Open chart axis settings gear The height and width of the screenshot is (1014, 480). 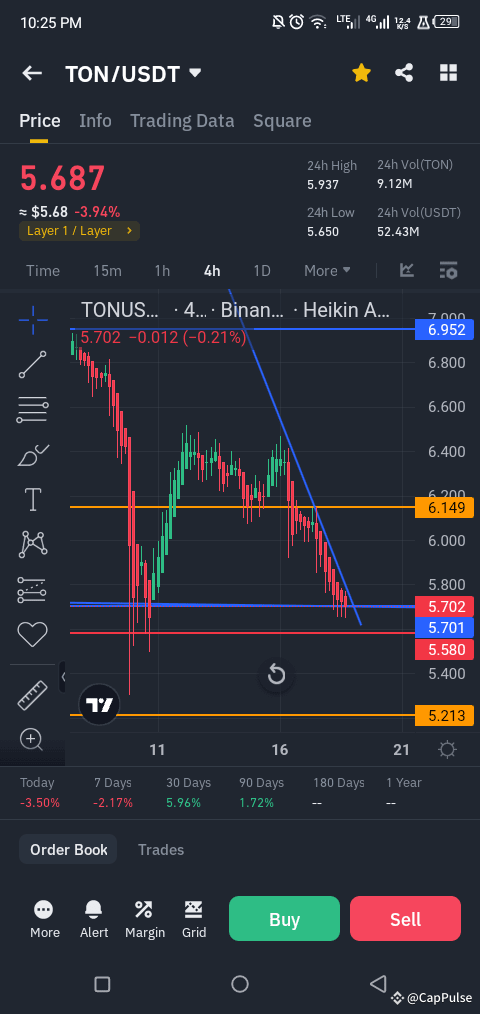(447, 750)
